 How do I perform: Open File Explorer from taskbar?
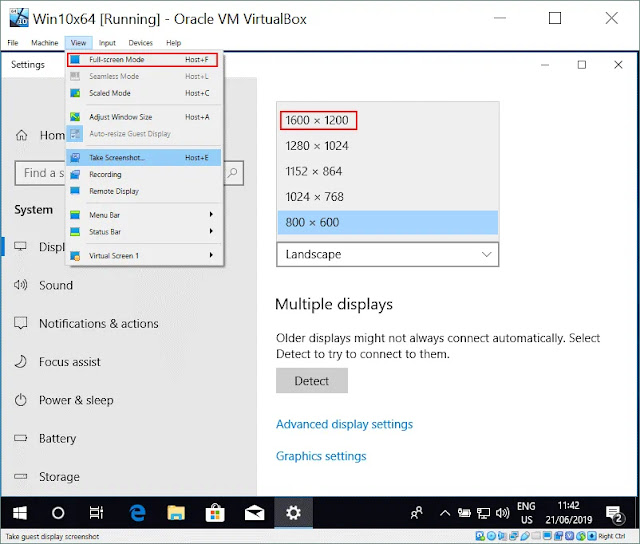(176, 513)
